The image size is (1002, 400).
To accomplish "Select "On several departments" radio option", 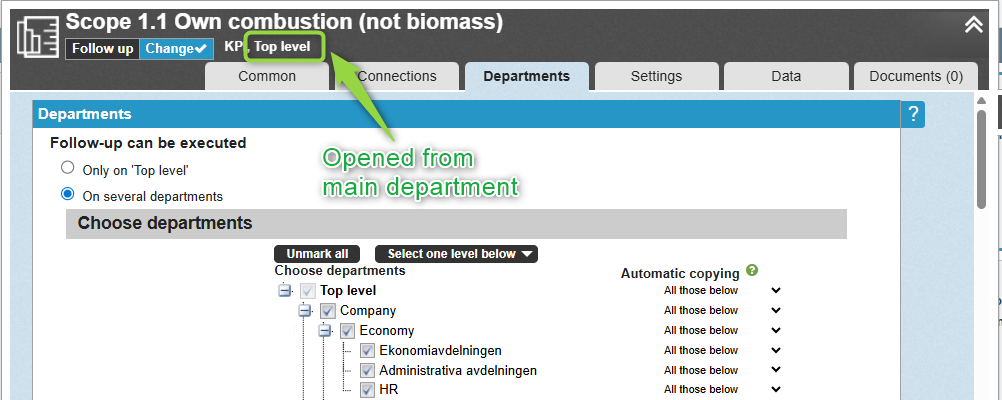I will pos(68,194).
